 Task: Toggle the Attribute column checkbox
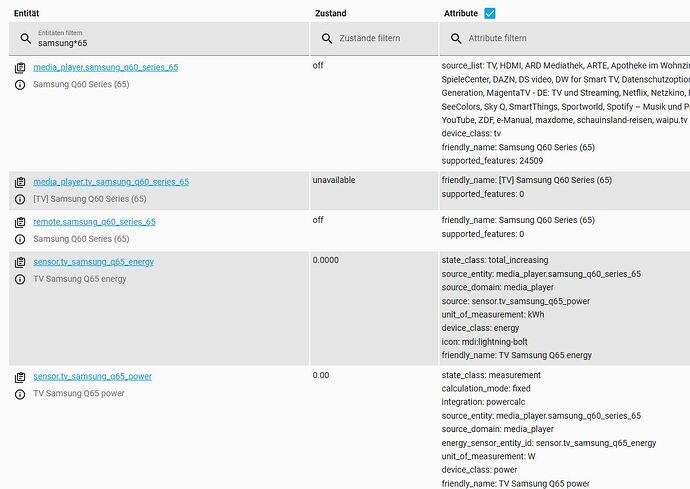490,13
